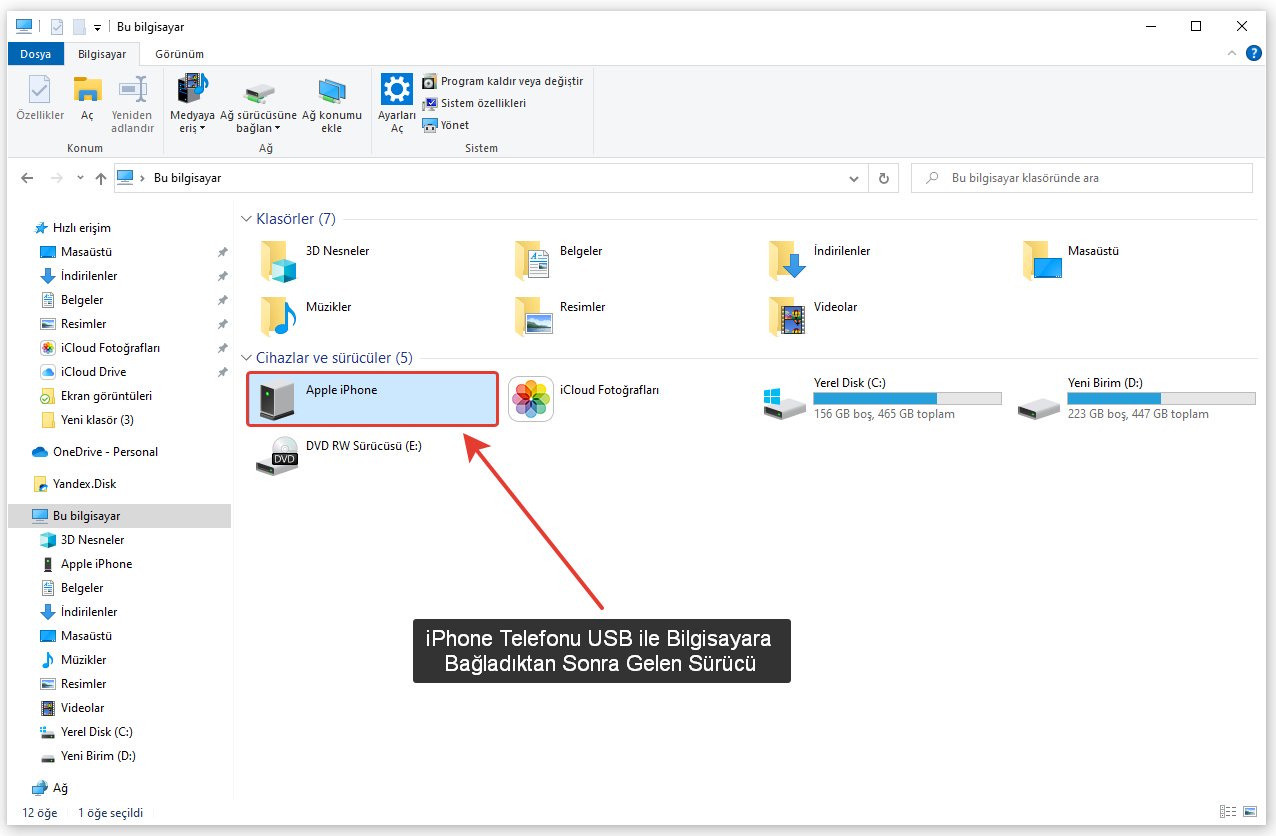Open the Müzikler folder icon

(278, 315)
